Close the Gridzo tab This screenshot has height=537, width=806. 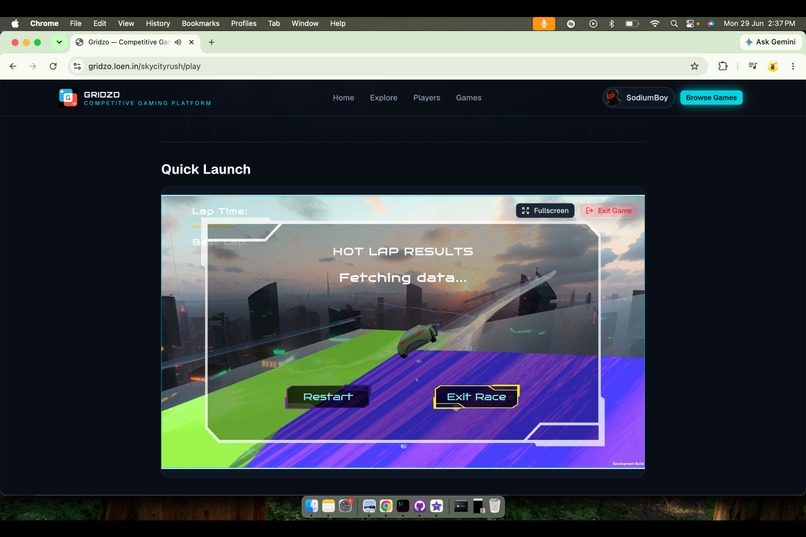coord(191,42)
